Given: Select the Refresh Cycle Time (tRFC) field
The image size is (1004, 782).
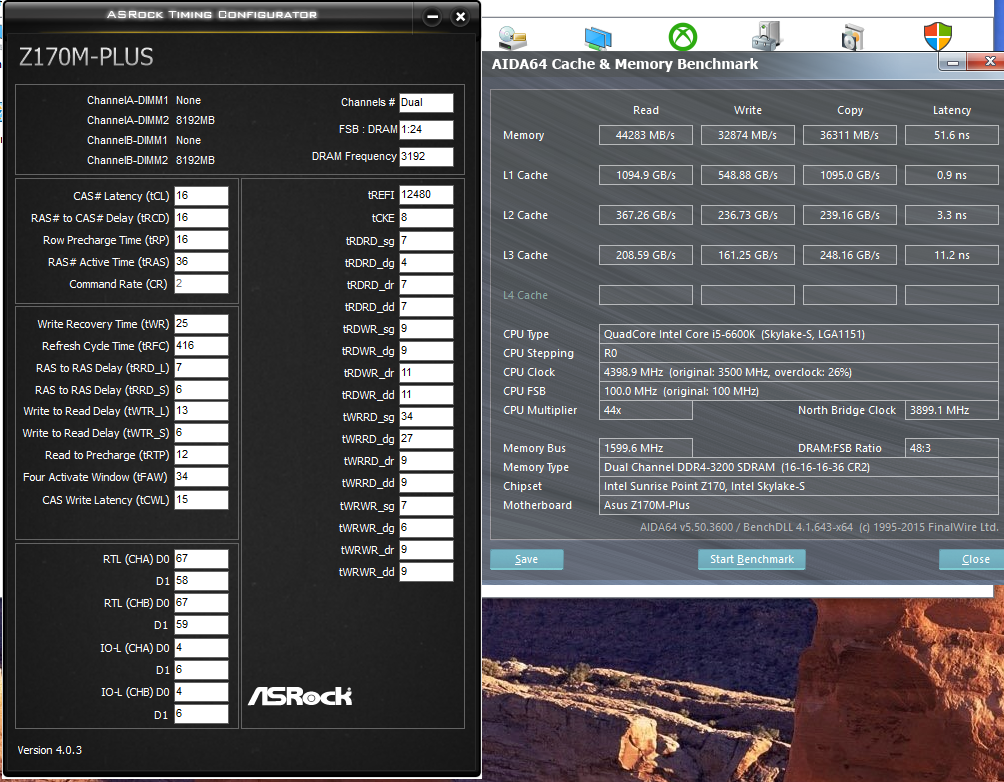Looking at the screenshot, I should point(201,346).
